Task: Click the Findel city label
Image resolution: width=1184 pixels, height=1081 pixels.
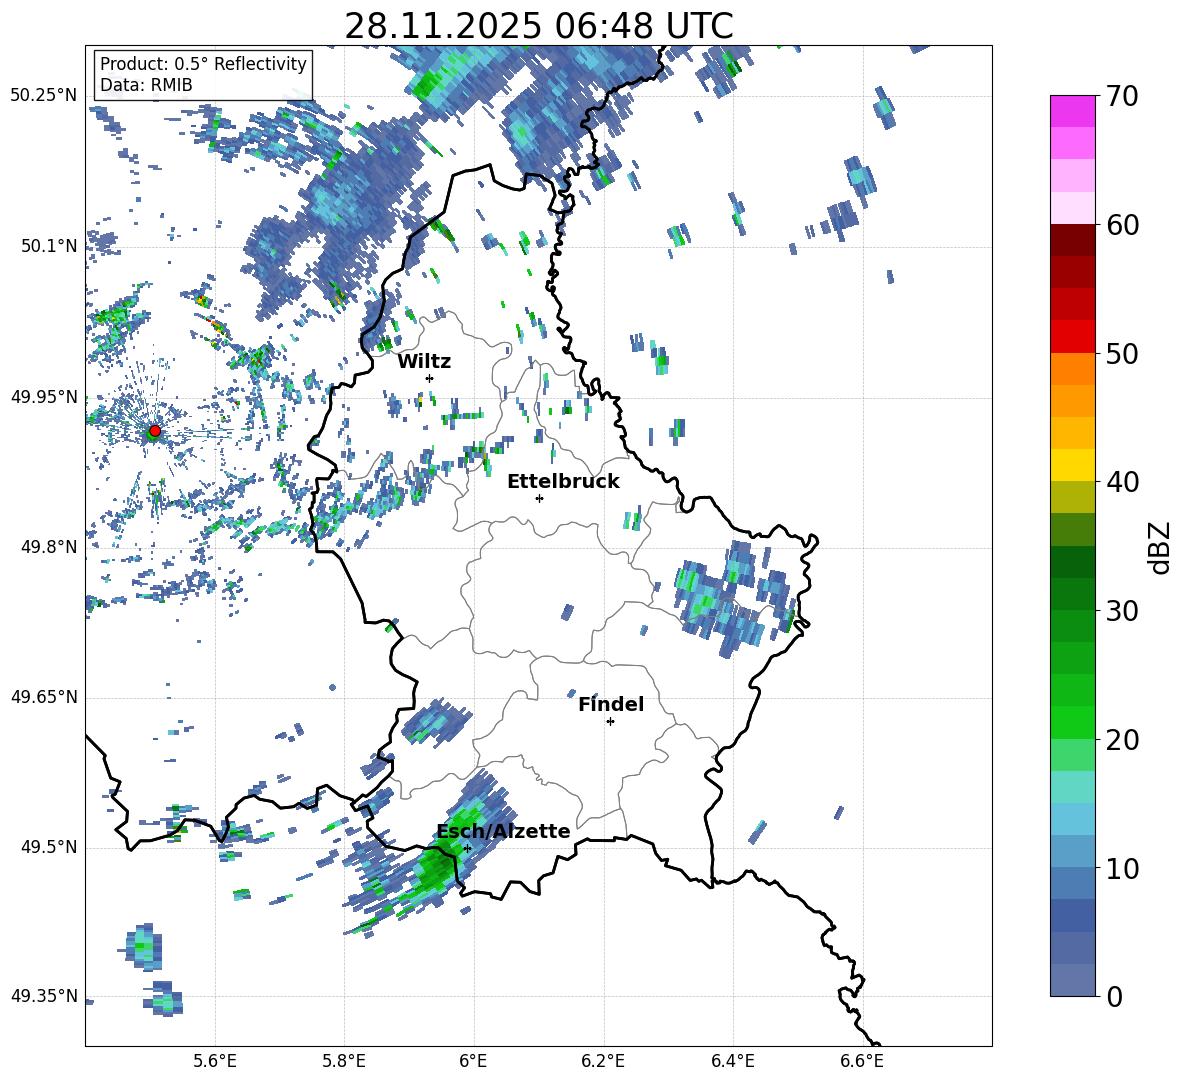Action: coord(611,704)
